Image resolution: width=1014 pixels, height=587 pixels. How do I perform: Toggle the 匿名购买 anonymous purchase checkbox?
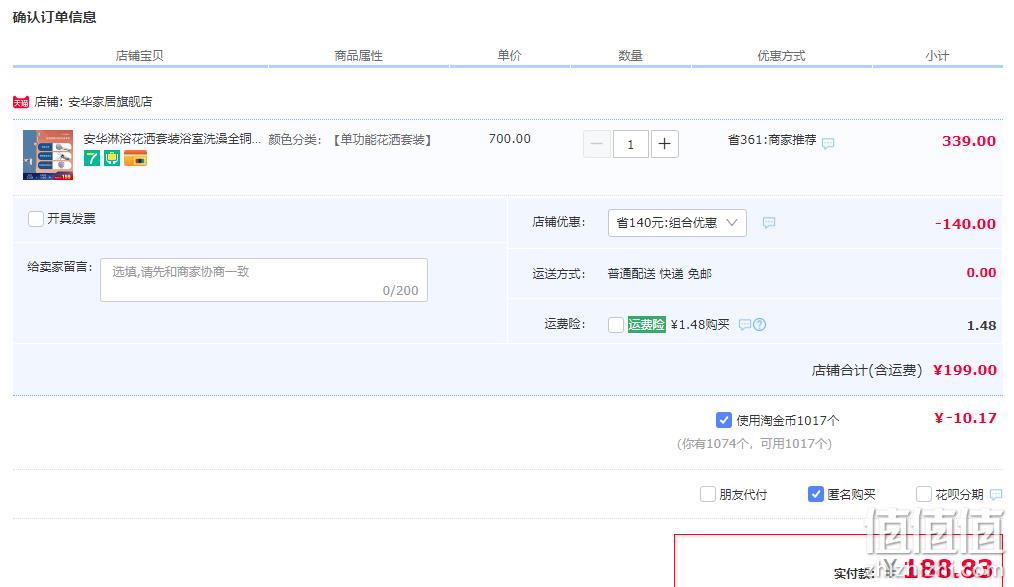pyautogui.click(x=815, y=495)
